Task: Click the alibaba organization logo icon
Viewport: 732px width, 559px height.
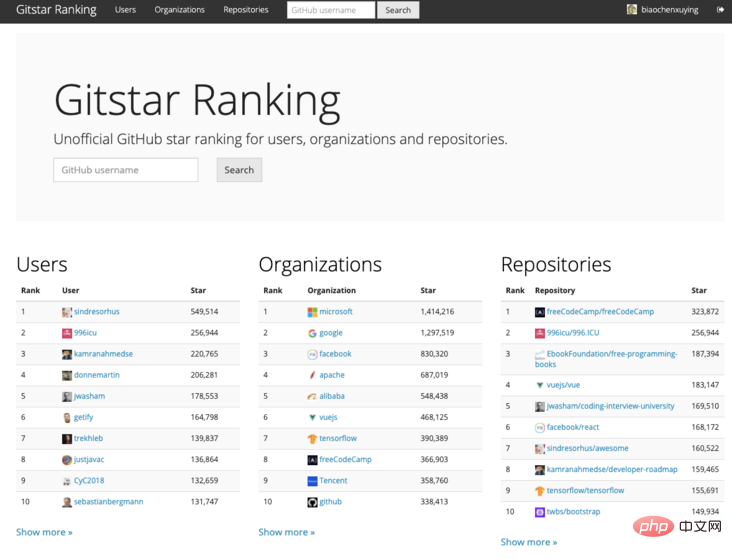Action: (x=312, y=396)
